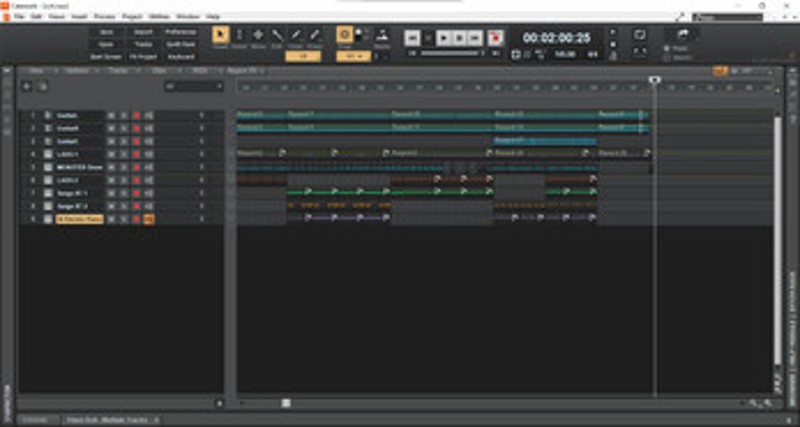
Task: Open the track control selector dropdown
Action: click(194, 86)
